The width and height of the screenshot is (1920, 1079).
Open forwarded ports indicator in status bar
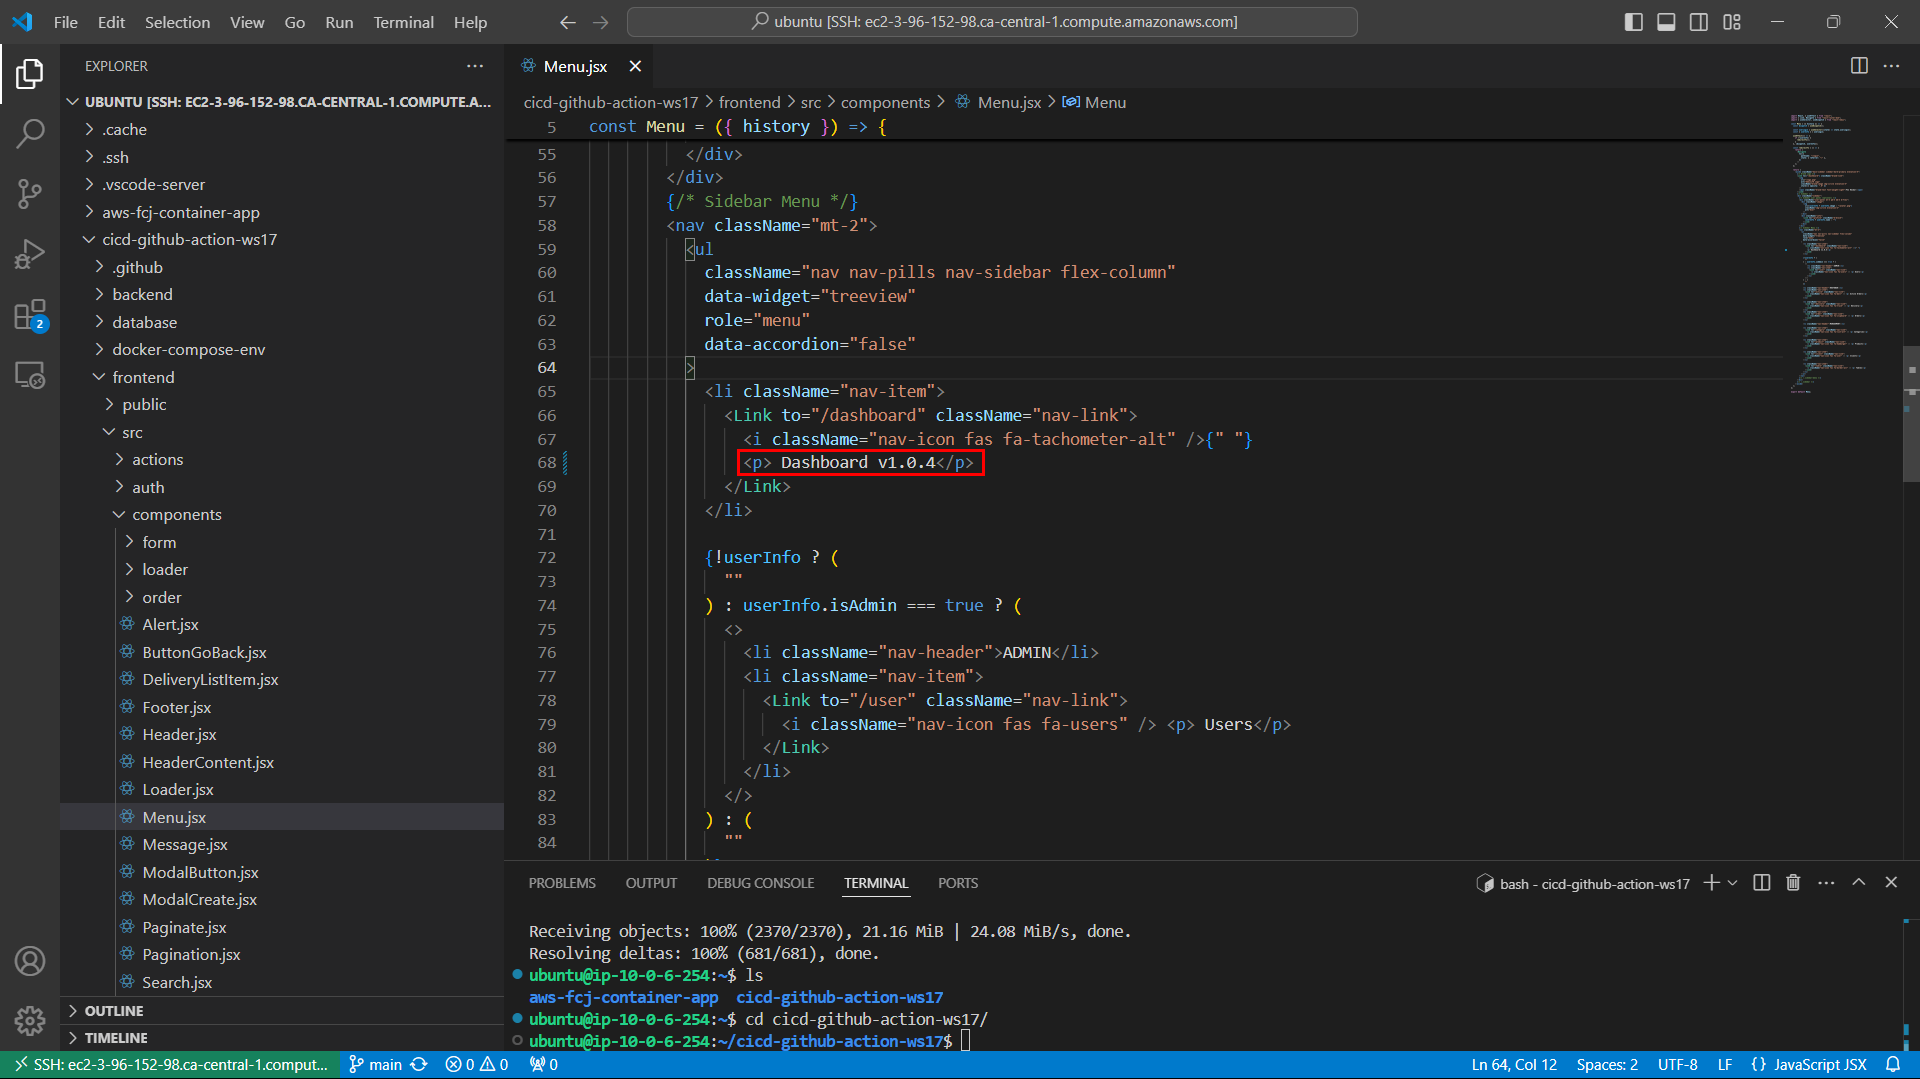tap(543, 1065)
